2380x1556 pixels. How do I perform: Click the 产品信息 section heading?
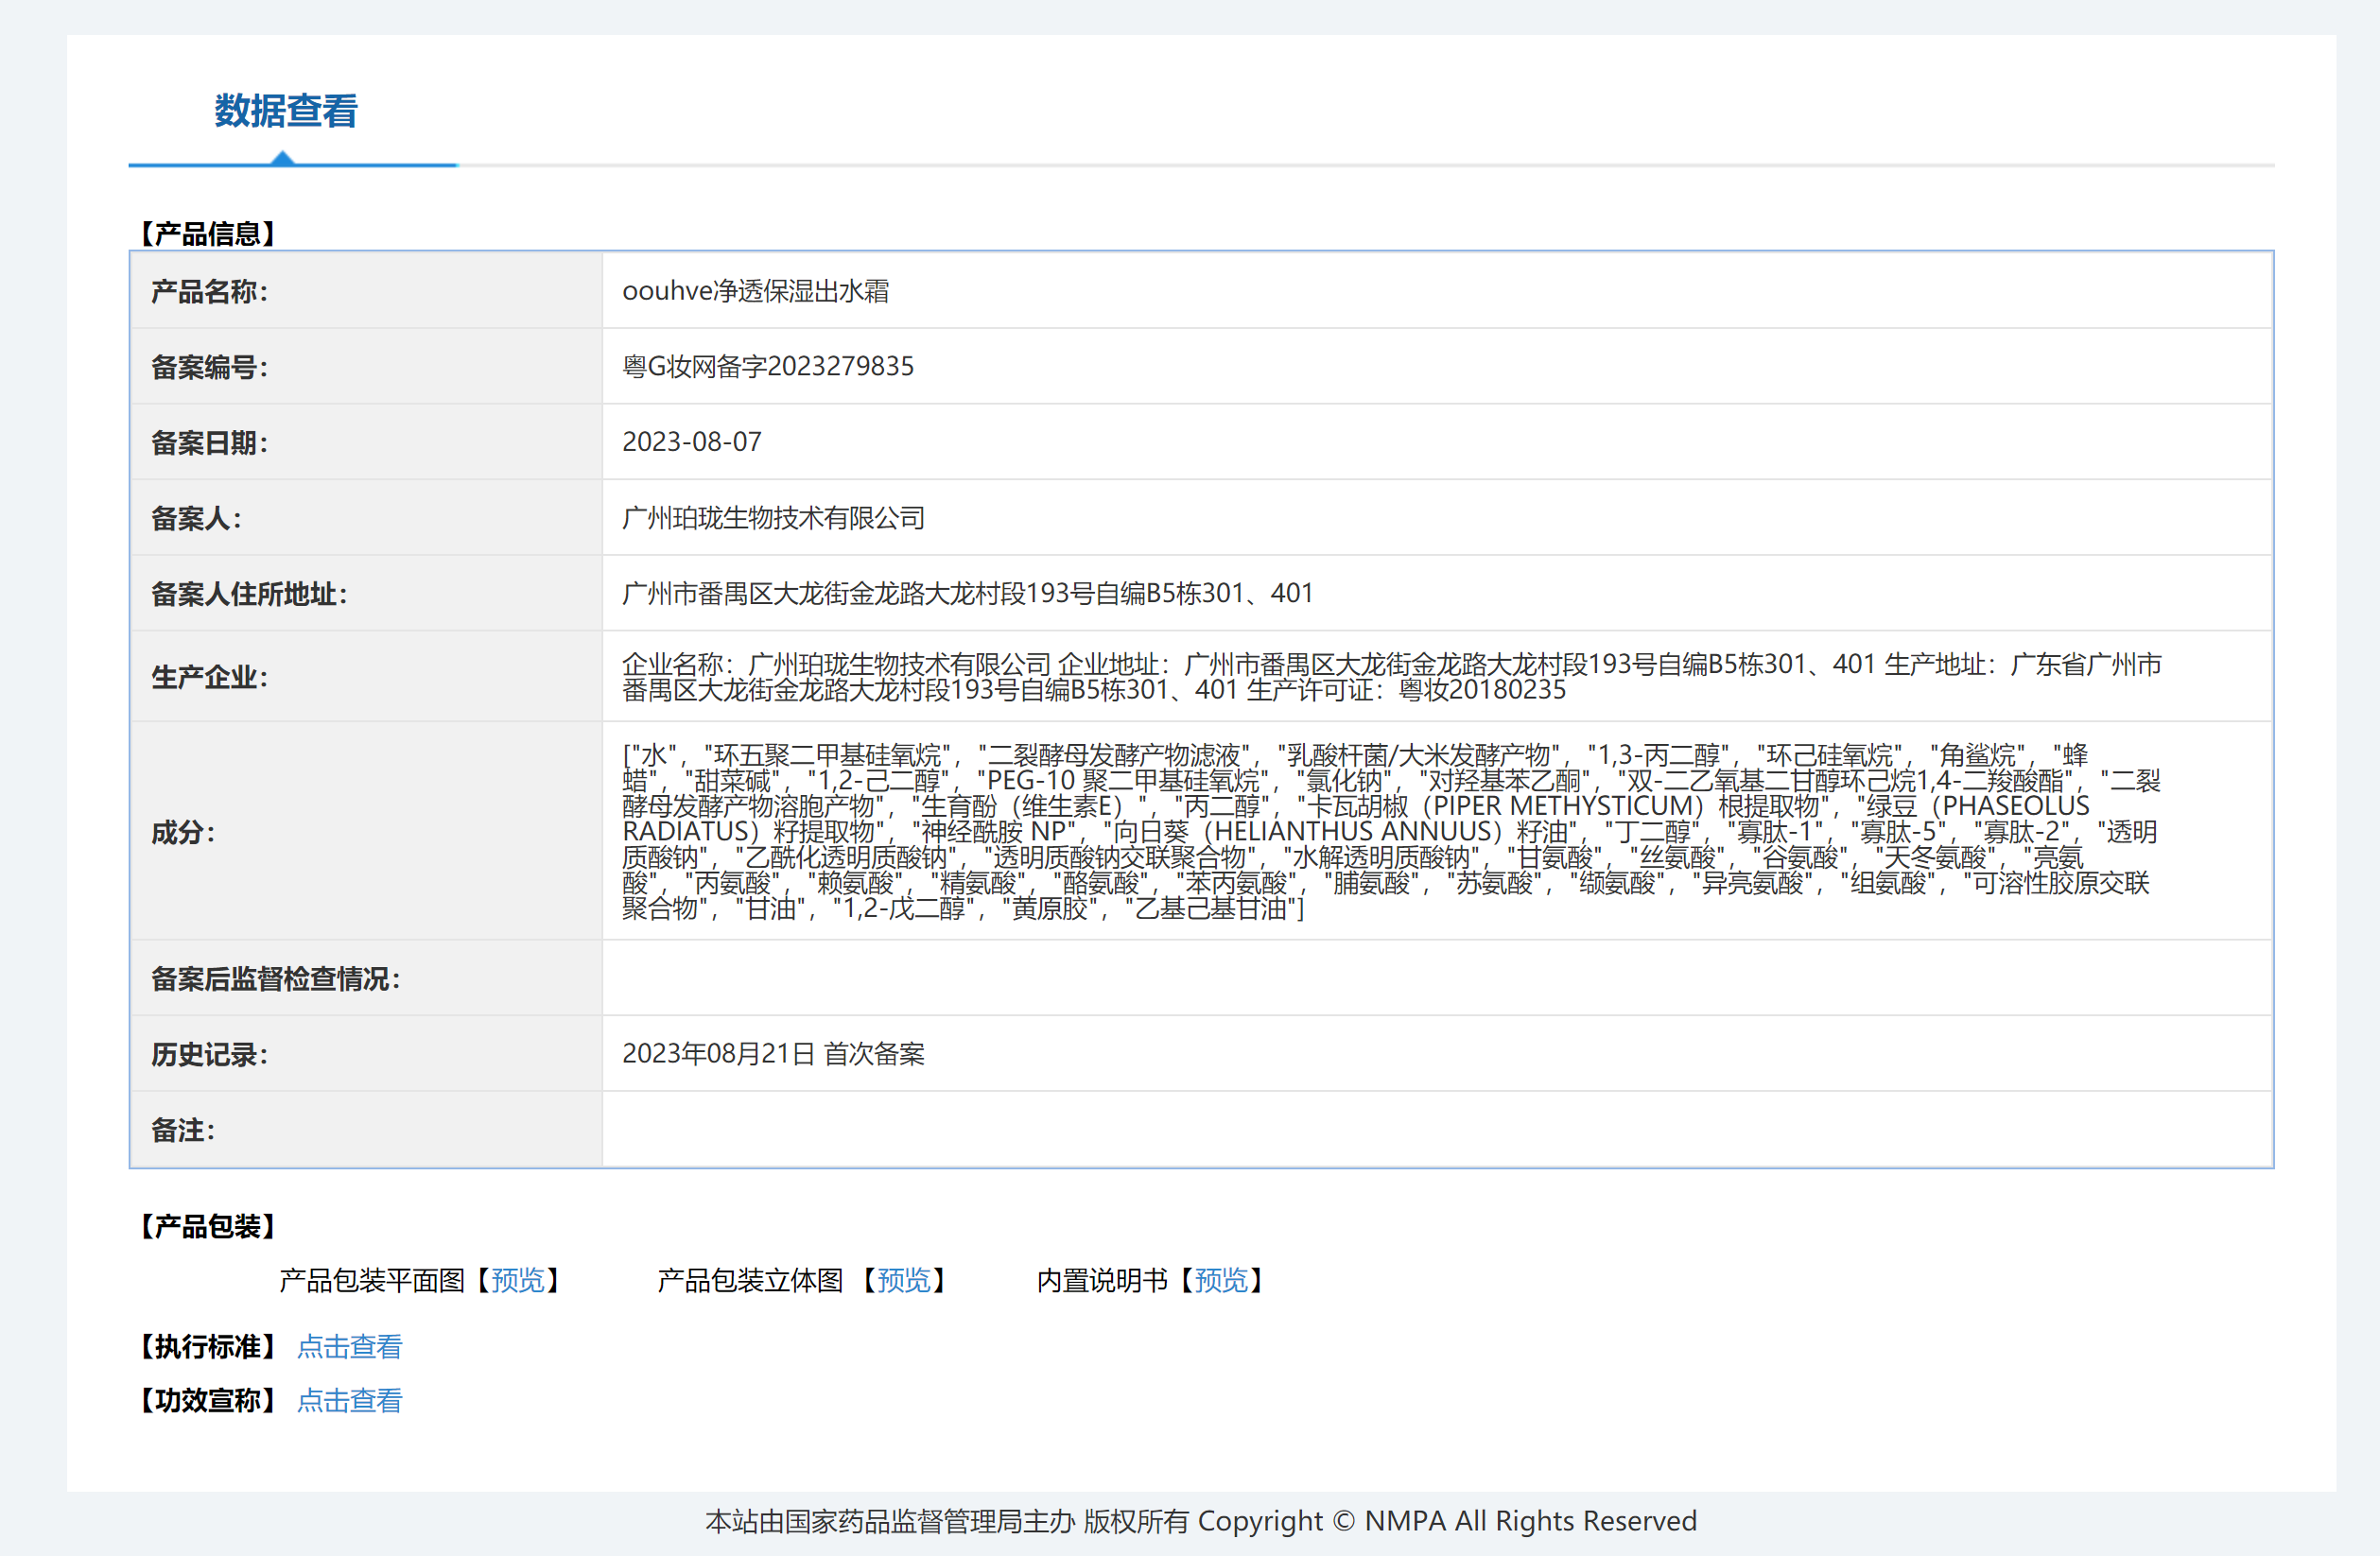tap(207, 234)
